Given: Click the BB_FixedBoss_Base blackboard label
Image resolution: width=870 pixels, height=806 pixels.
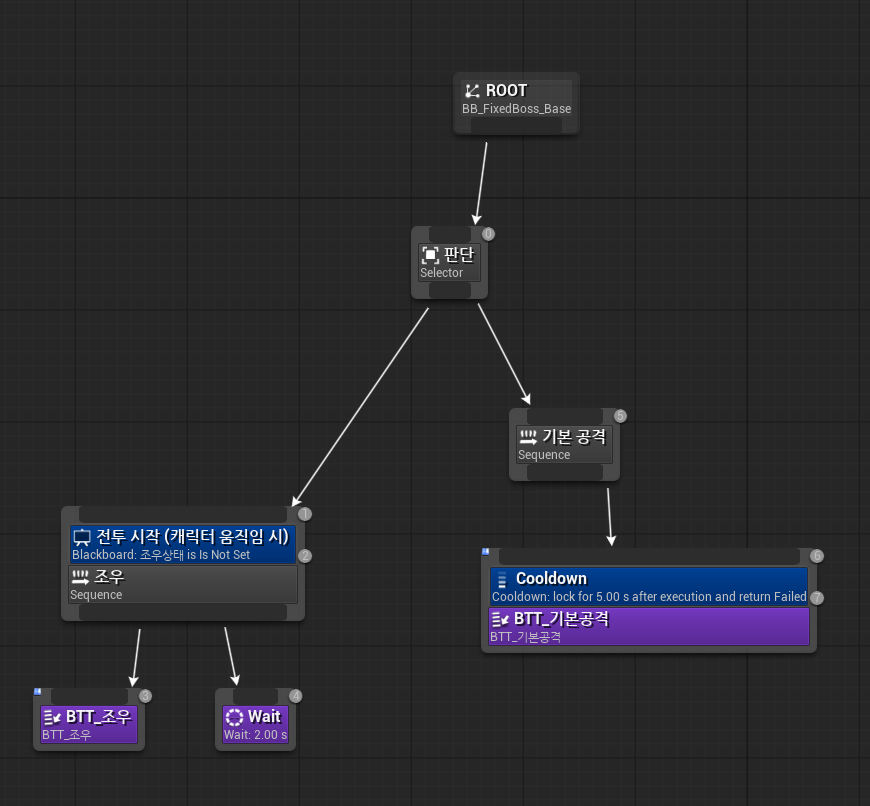Looking at the screenshot, I should tap(517, 109).
